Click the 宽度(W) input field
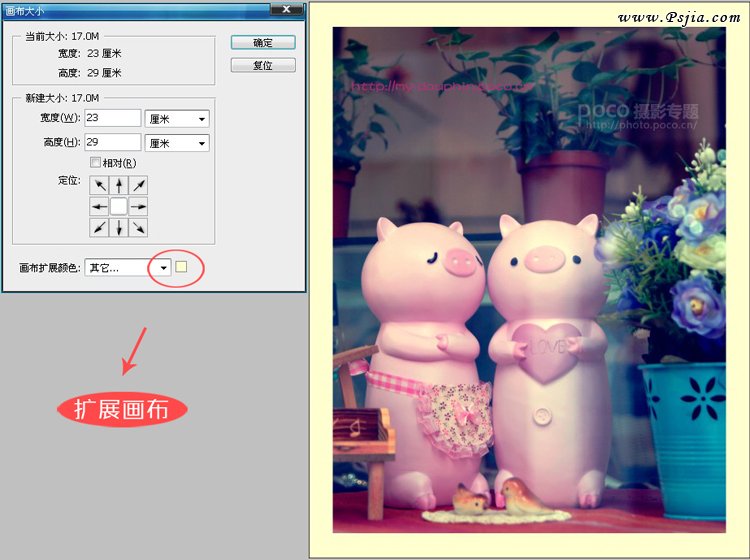The image size is (750, 560). (113, 118)
